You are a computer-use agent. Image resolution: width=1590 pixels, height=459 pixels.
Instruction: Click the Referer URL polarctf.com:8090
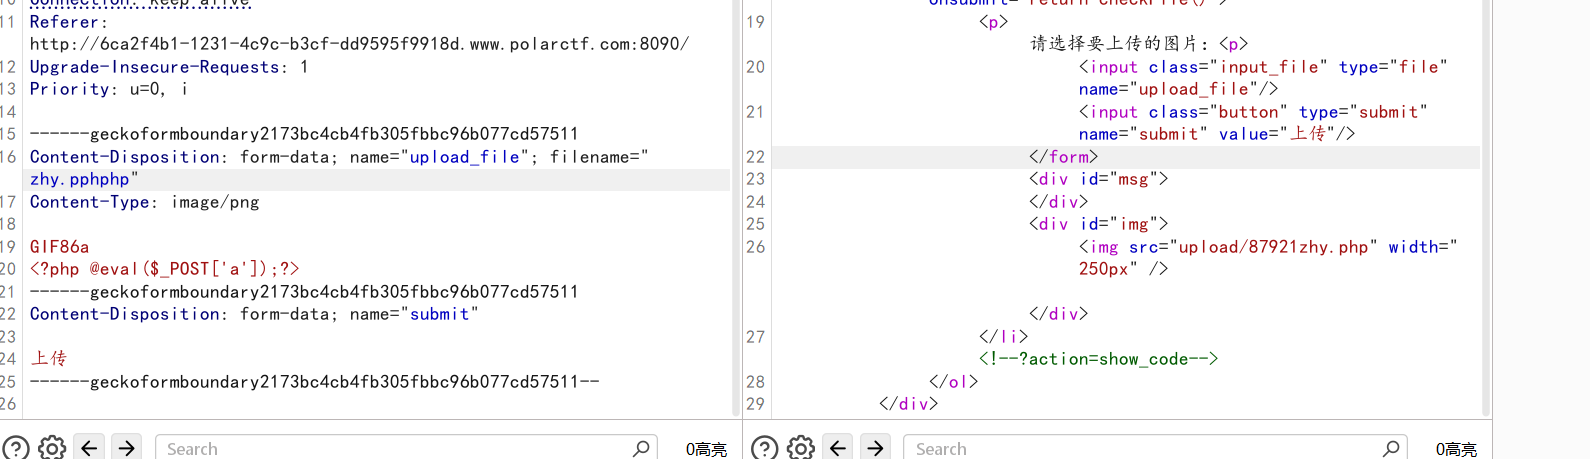pos(359,44)
